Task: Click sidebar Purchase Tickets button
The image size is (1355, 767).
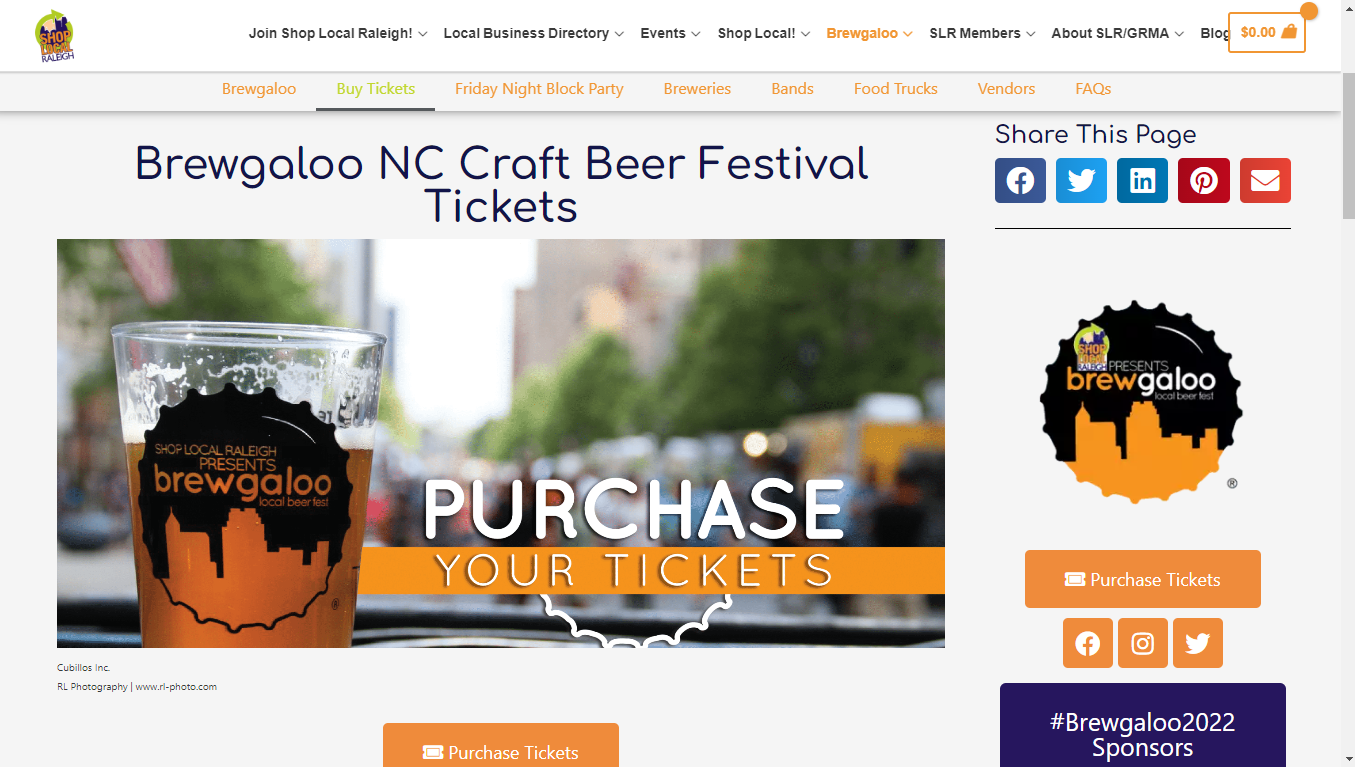Action: pos(1142,579)
